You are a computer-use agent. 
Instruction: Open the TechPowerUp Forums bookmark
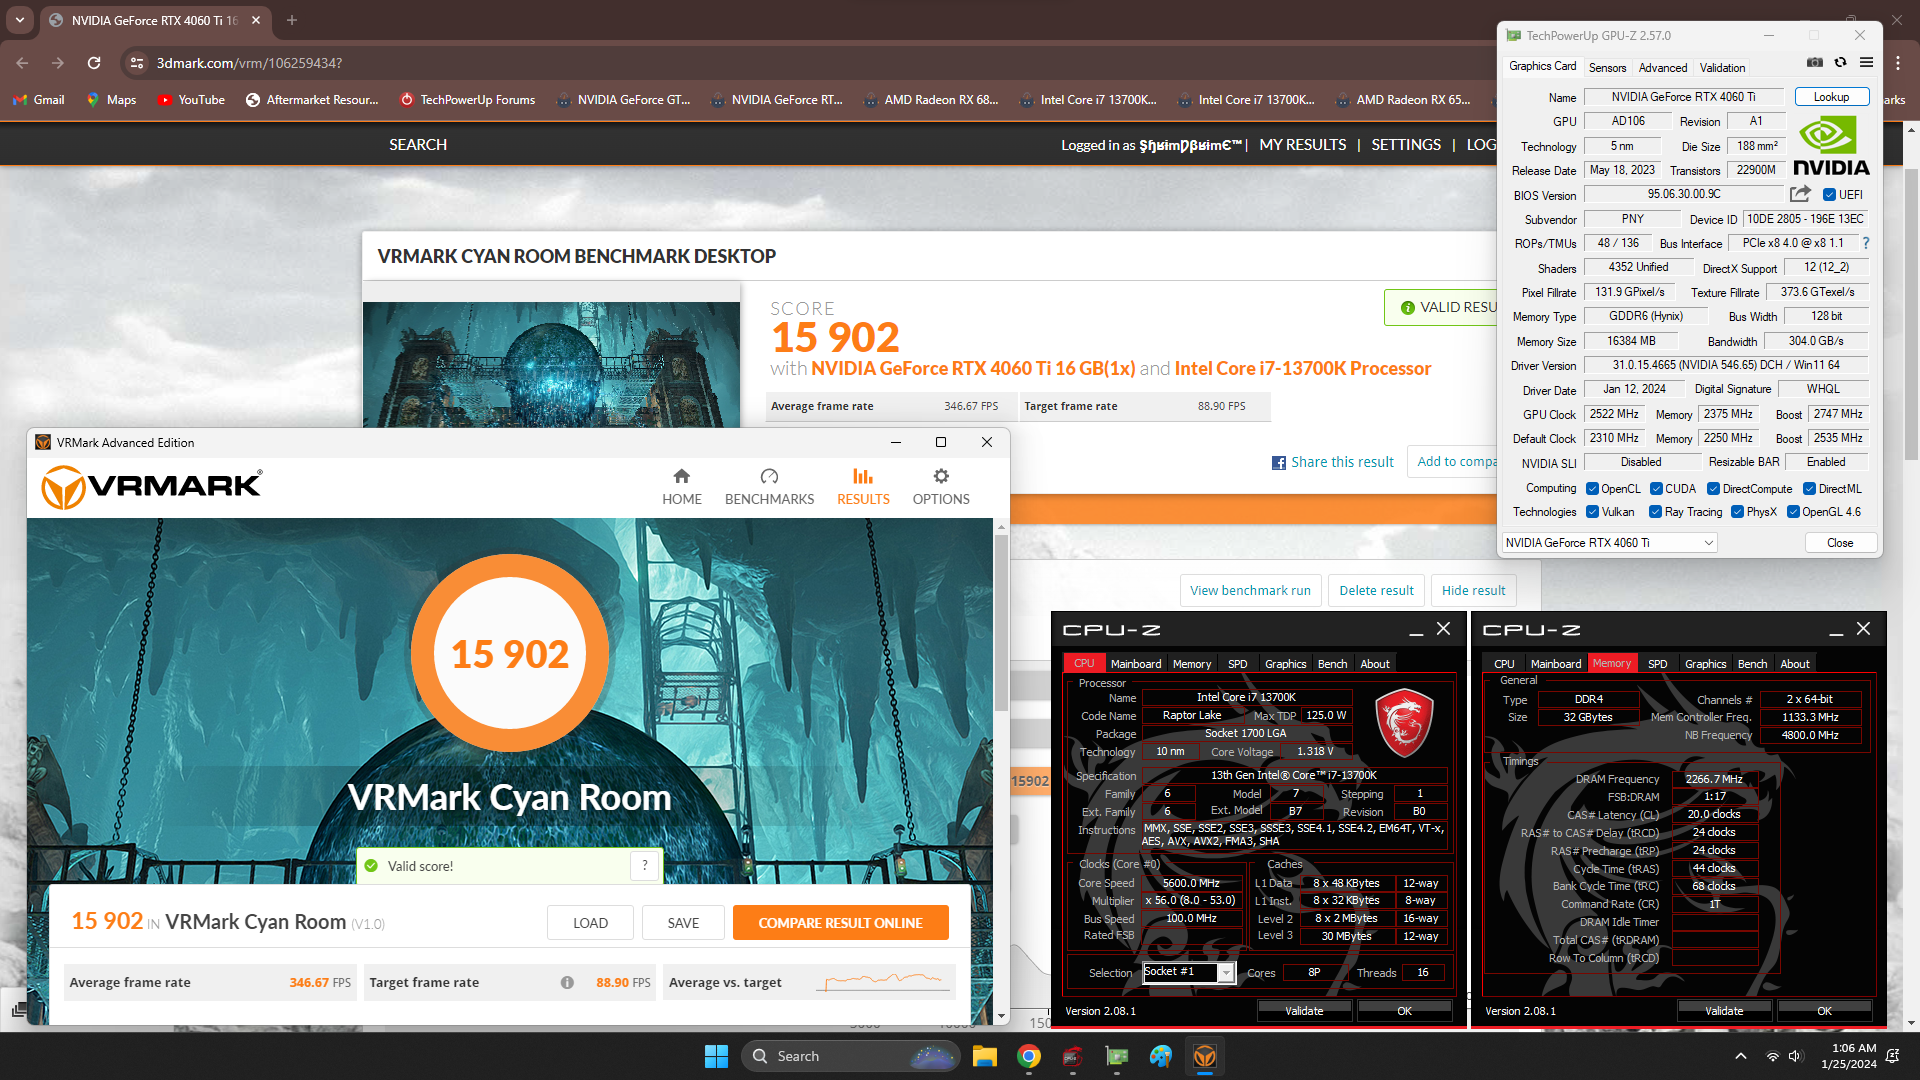point(467,100)
